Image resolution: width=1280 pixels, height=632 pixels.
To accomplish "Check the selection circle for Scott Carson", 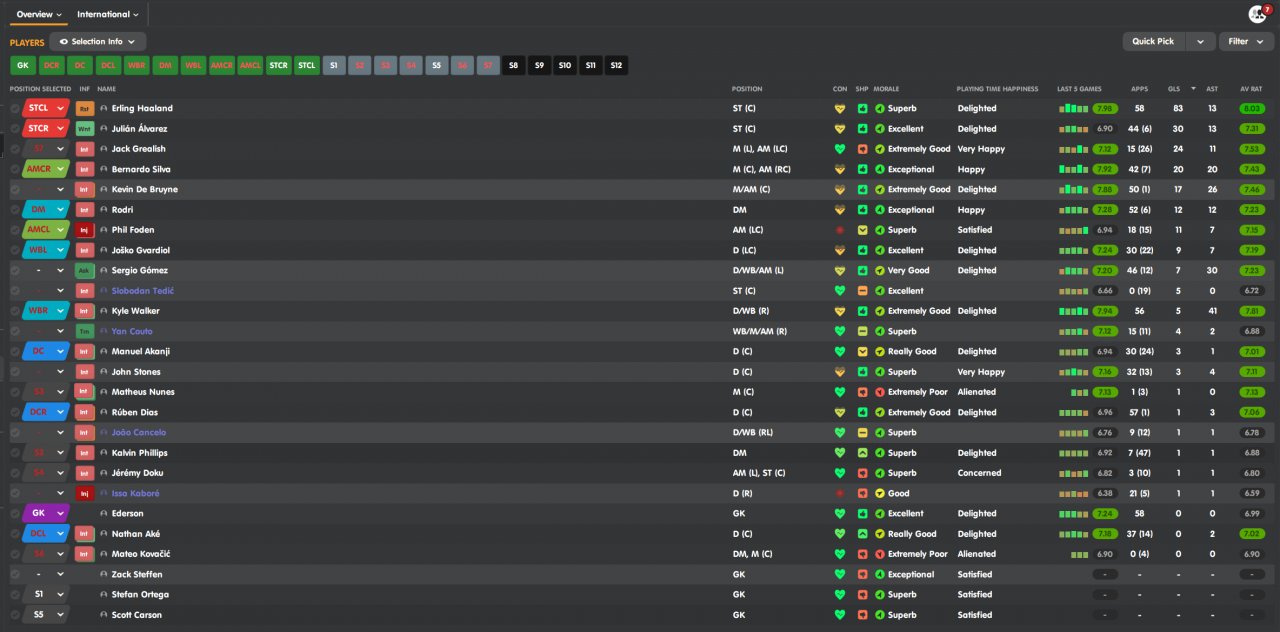I will tap(15, 615).
